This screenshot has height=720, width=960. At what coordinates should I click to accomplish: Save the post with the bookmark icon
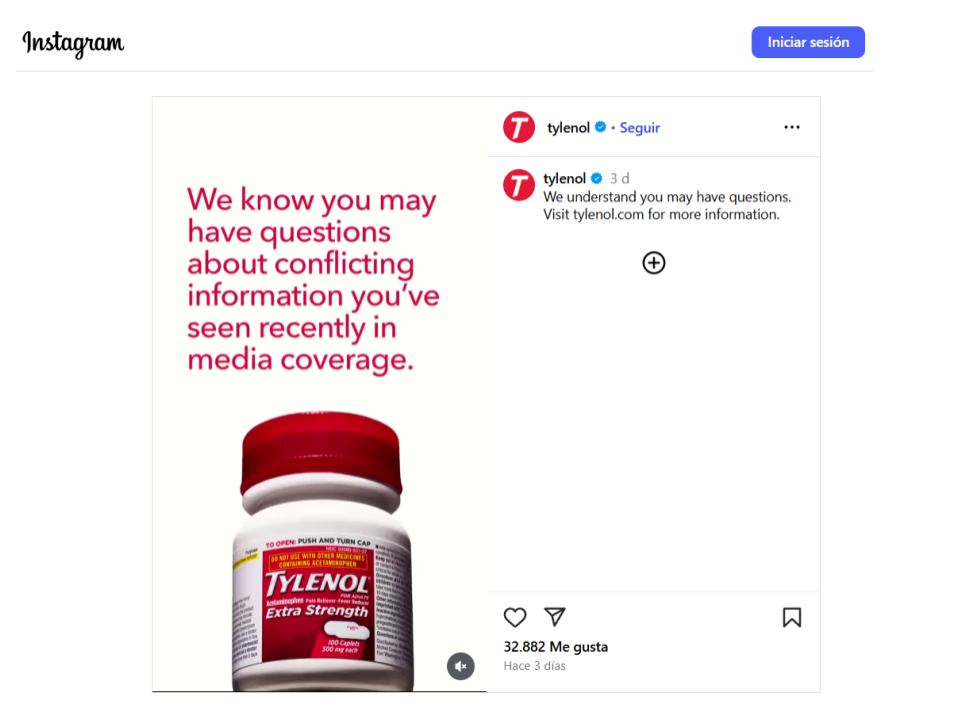(x=792, y=617)
